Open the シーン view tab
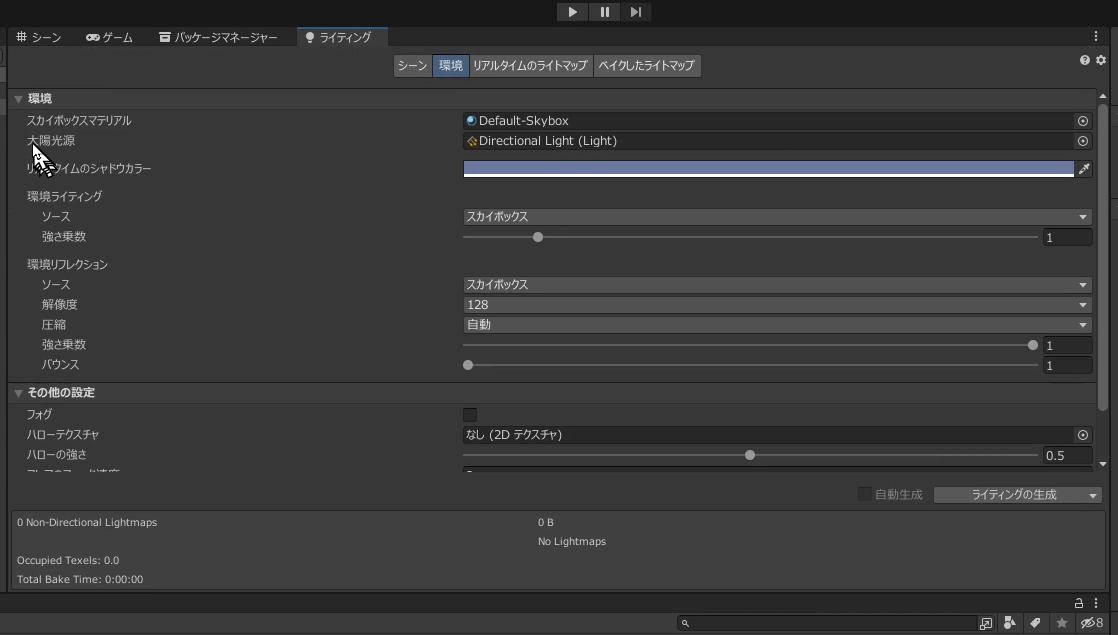This screenshot has height=635, width=1118. (x=39, y=37)
